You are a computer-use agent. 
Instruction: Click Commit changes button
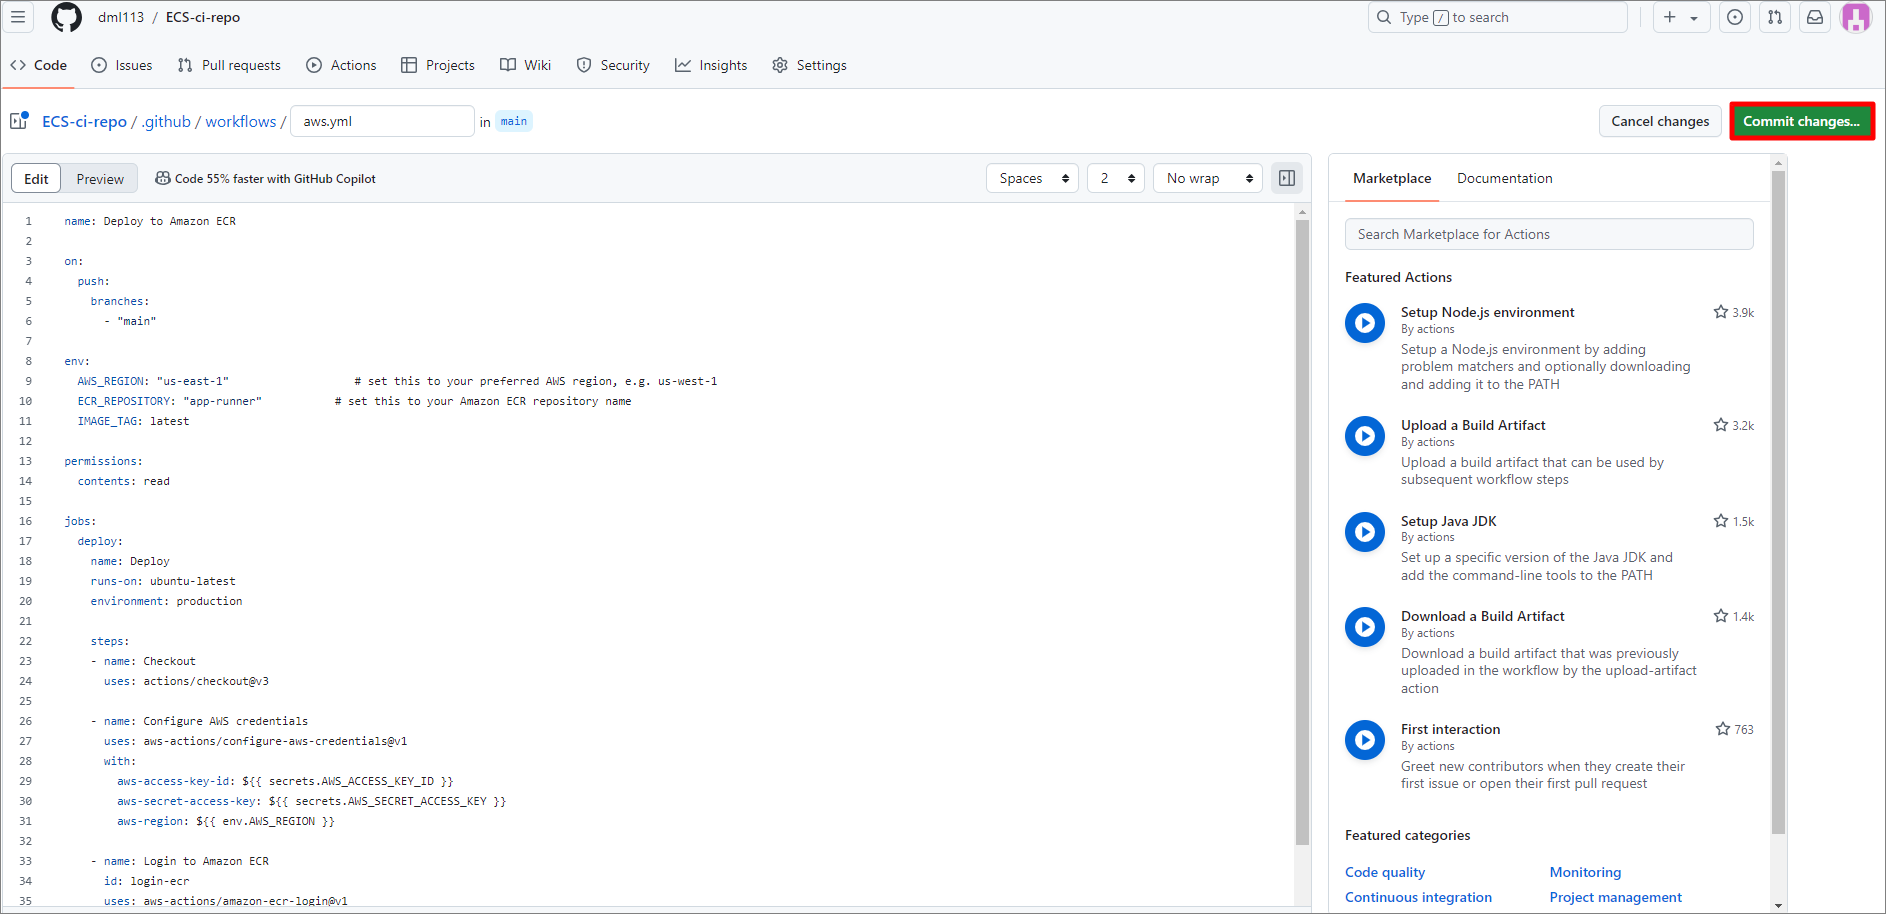pyautogui.click(x=1801, y=121)
